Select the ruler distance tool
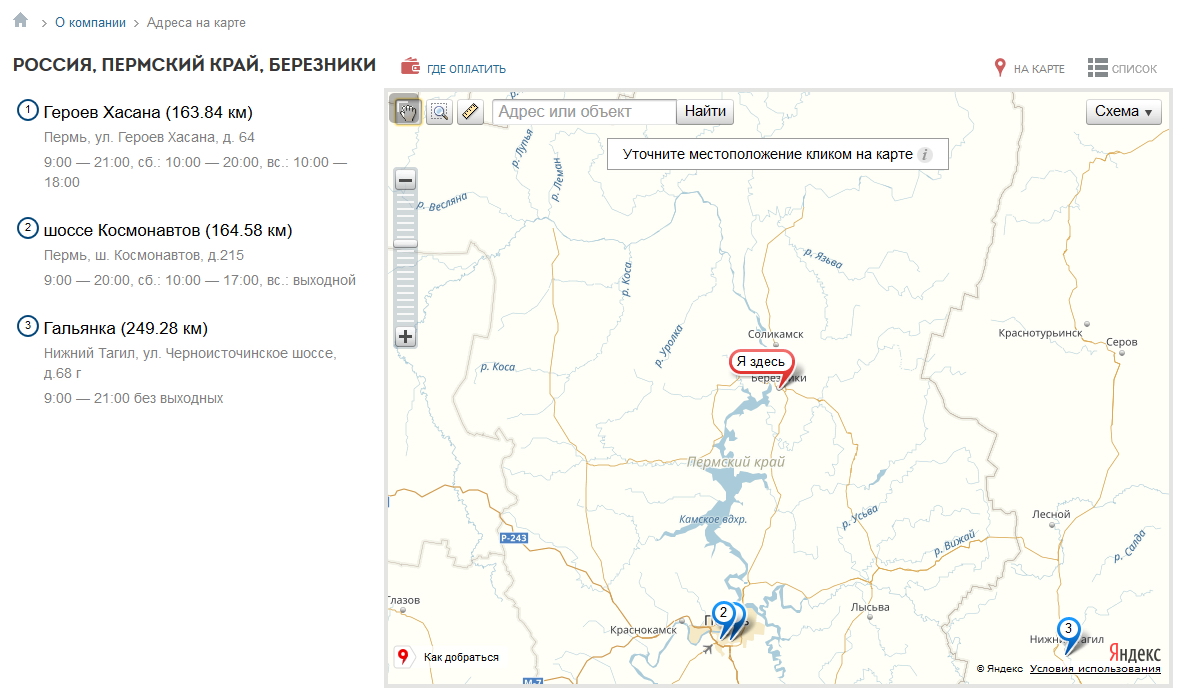 pos(470,112)
